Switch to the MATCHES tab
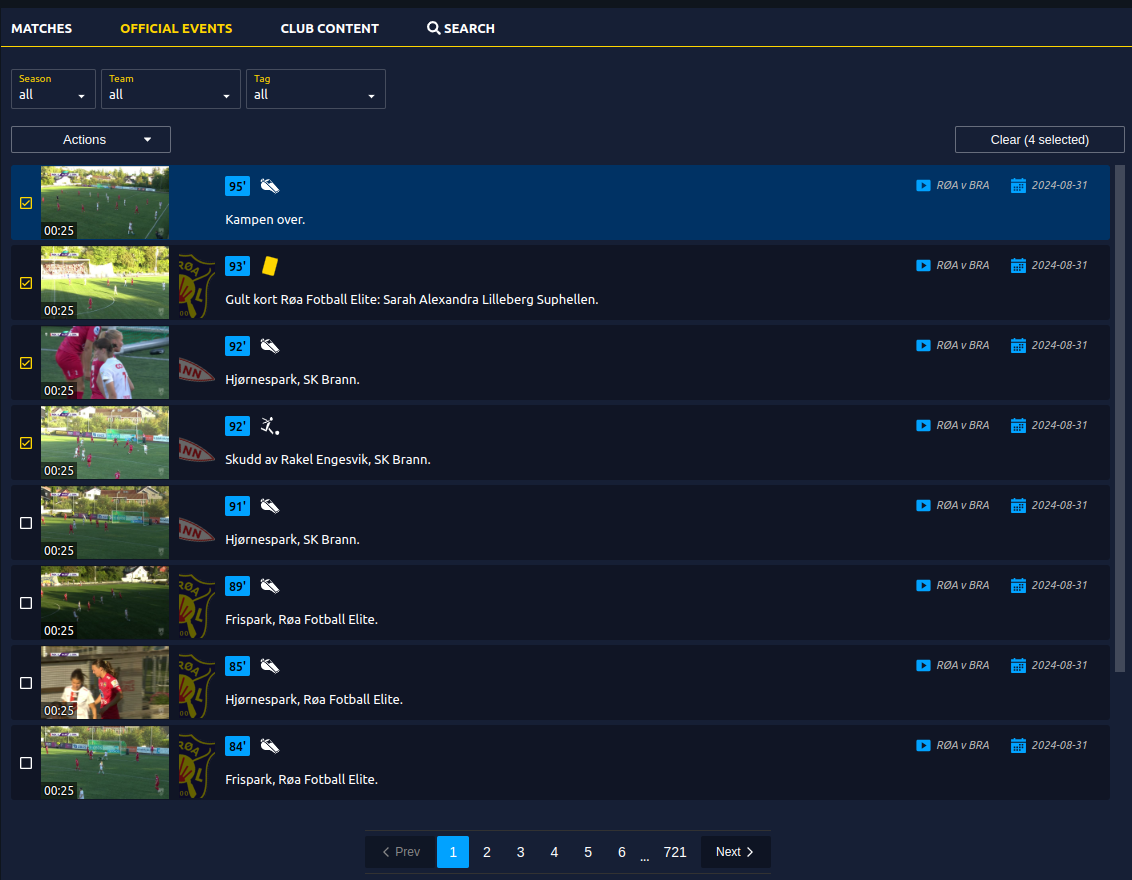The width and height of the screenshot is (1132, 880). coord(41,28)
